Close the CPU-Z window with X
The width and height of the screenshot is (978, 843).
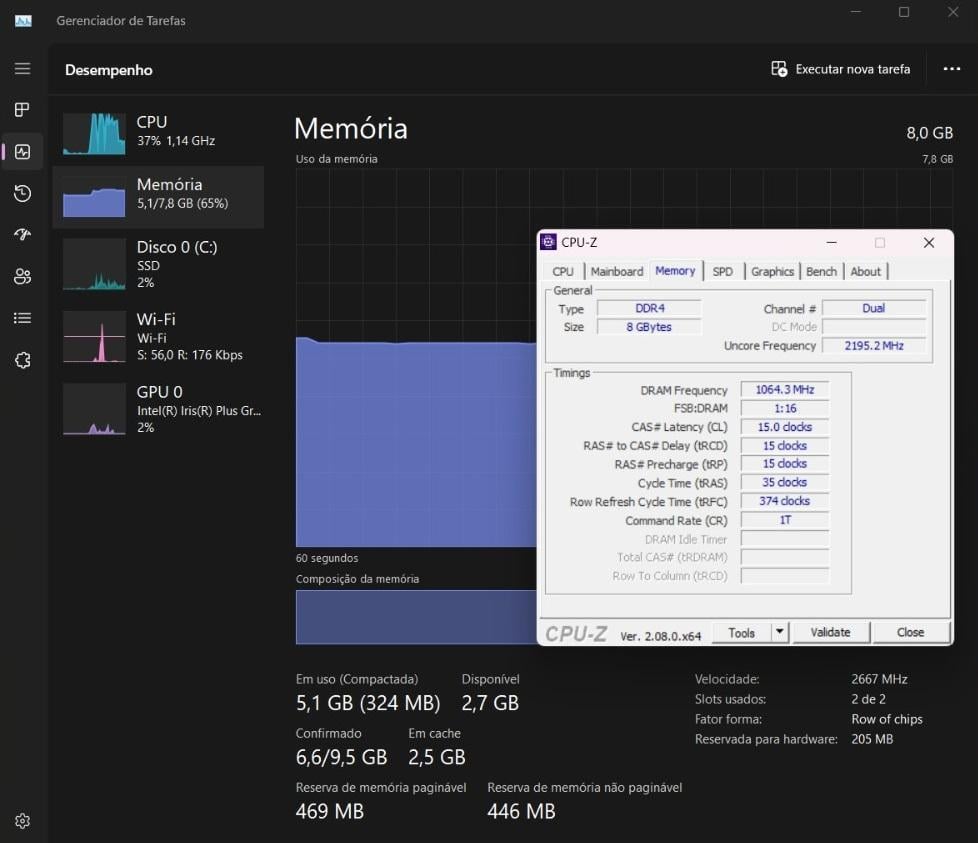[x=929, y=243]
